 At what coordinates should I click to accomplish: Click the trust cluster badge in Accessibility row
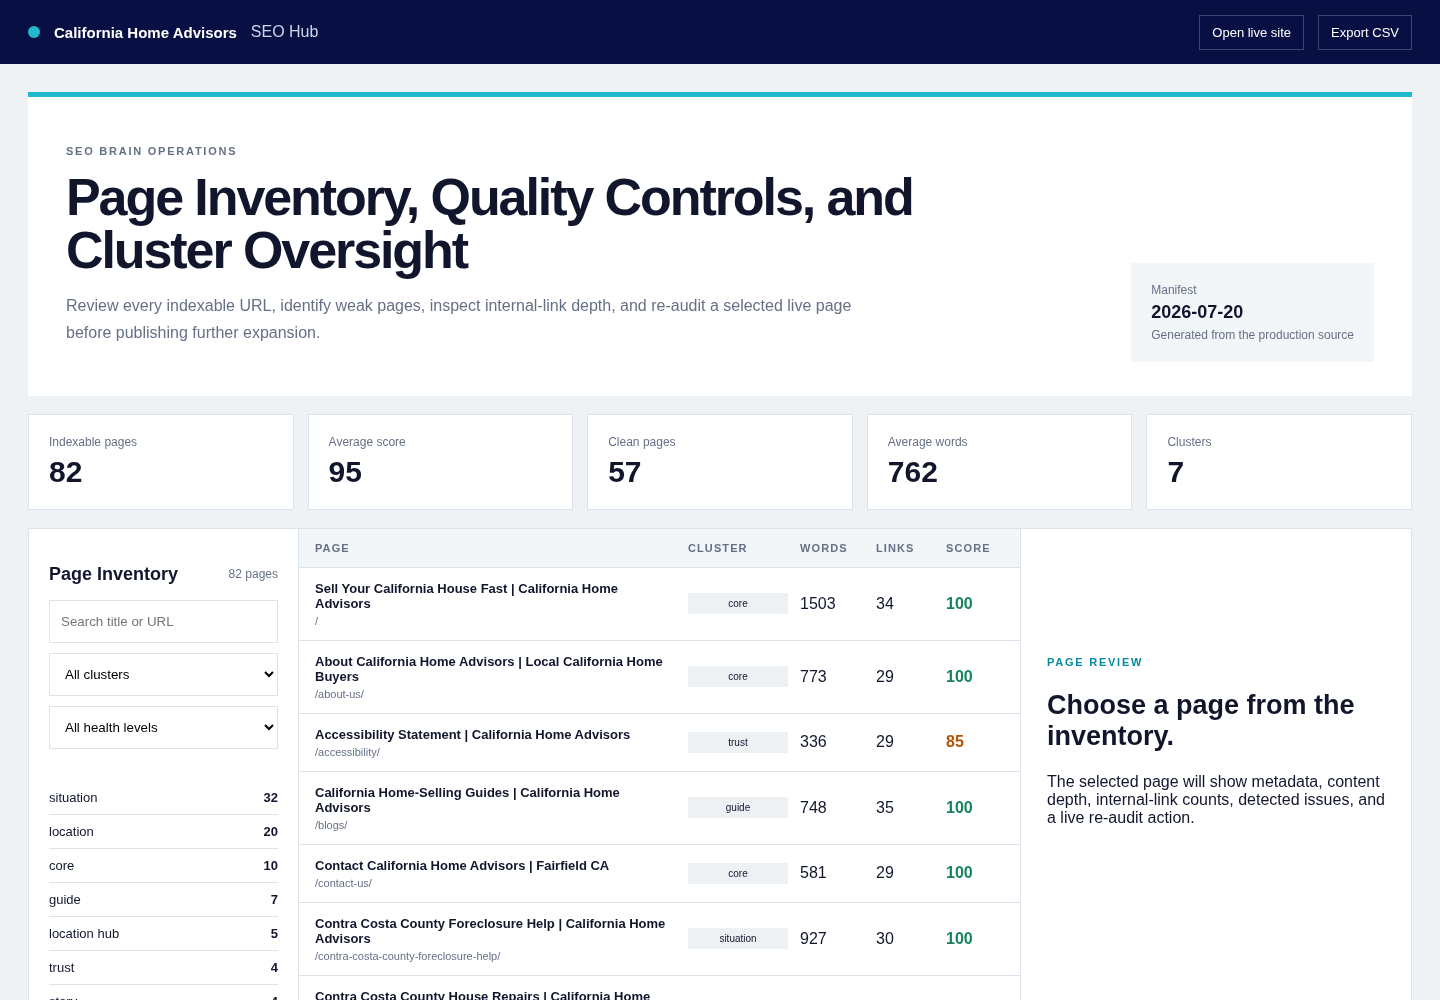click(x=738, y=742)
